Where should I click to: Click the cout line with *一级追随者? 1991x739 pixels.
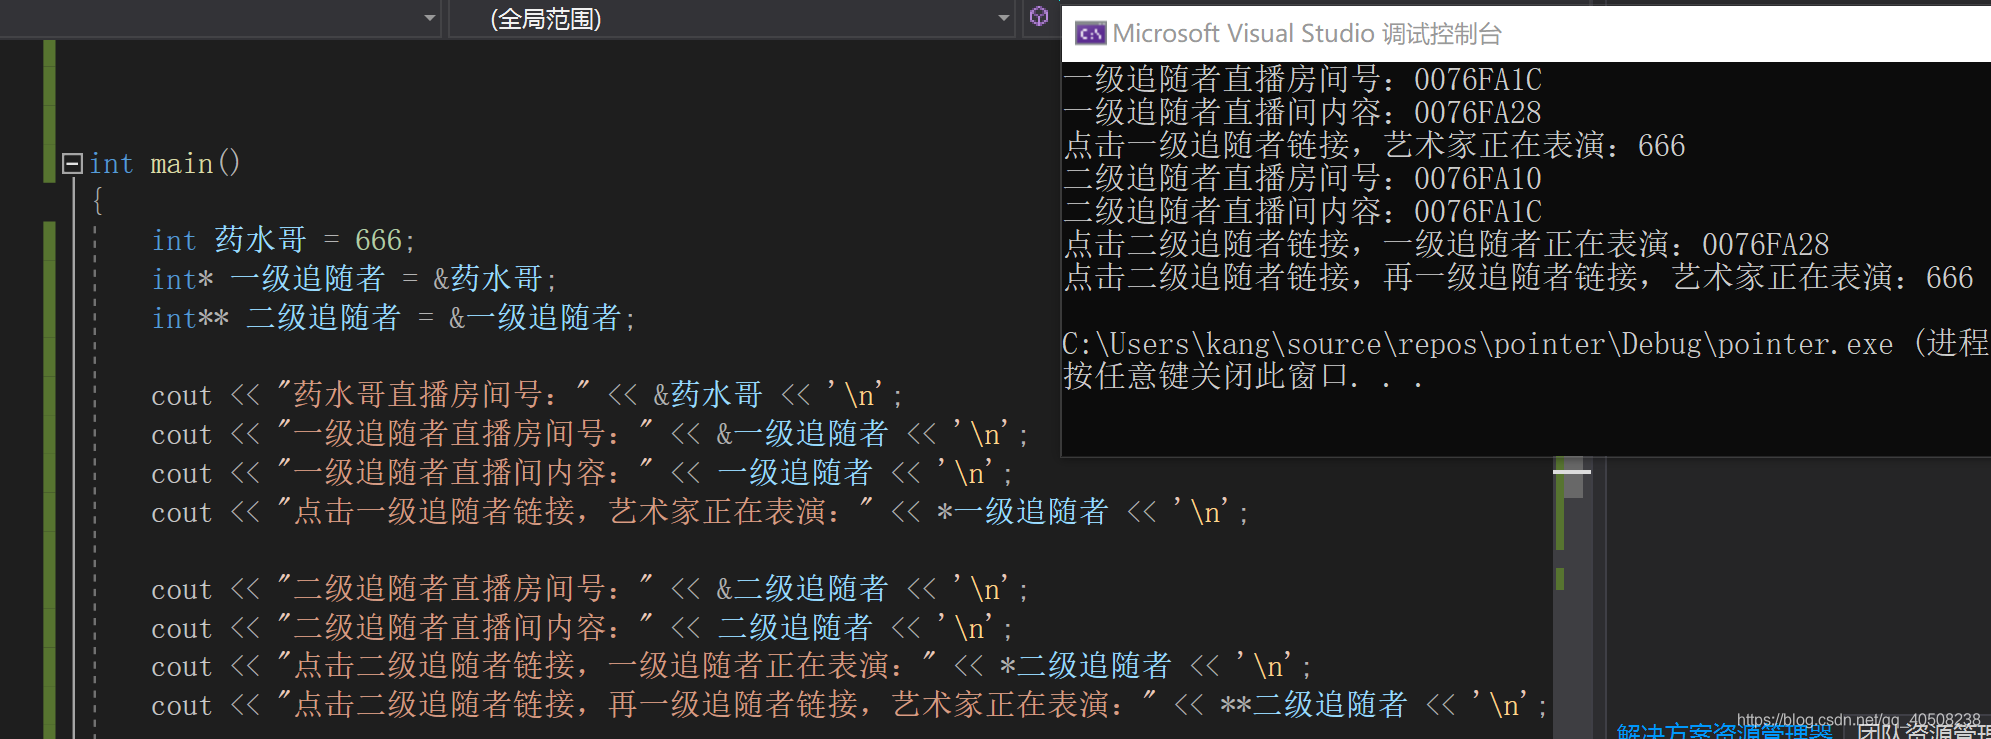tap(700, 512)
